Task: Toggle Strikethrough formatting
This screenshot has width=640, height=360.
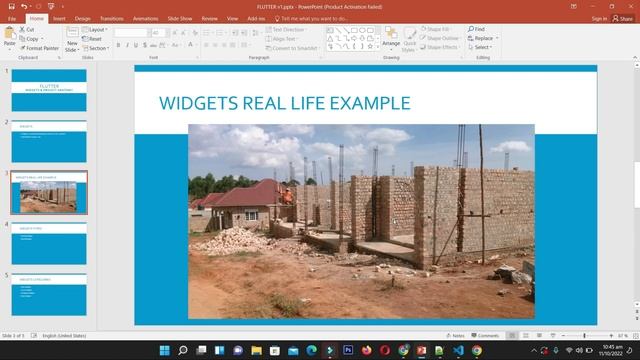Action: coord(153,45)
